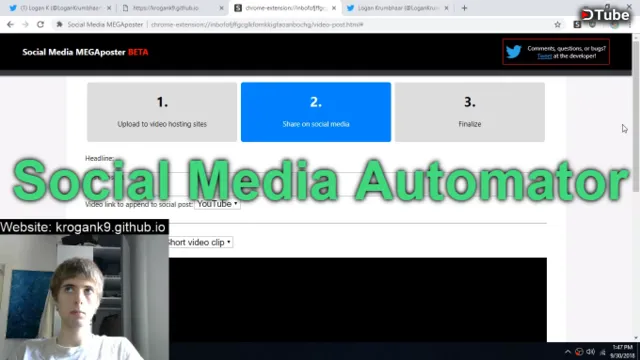
Task: Open the Short video clip dropdown
Action: click(200, 242)
